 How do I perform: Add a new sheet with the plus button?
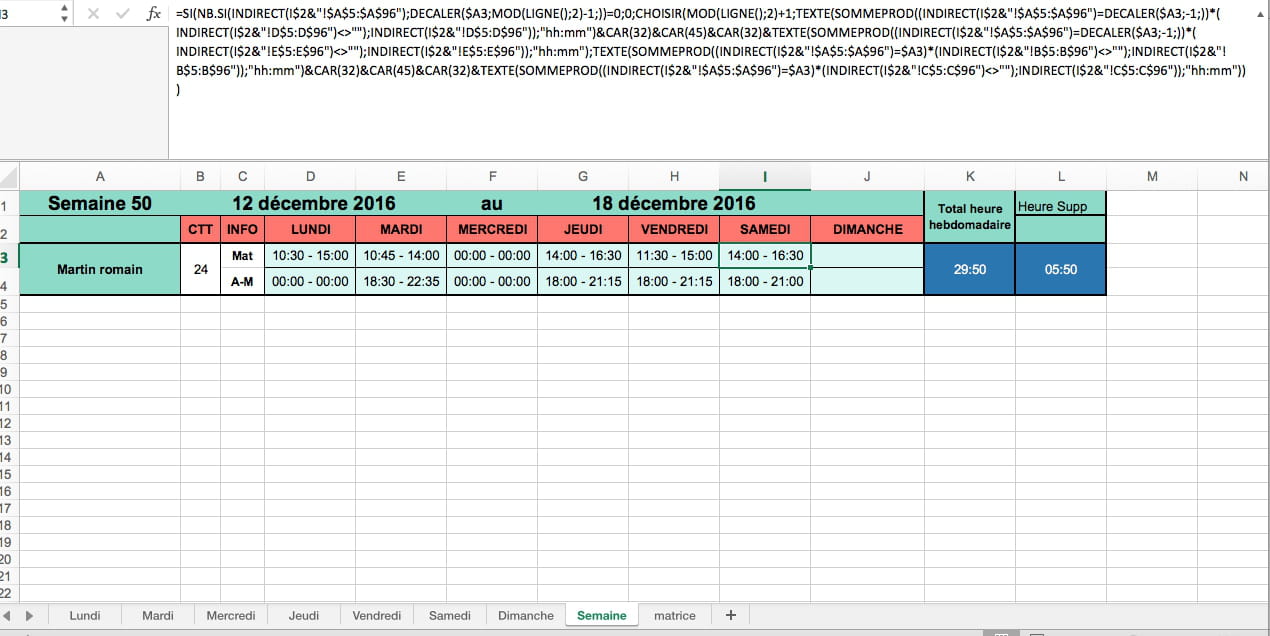pos(730,615)
